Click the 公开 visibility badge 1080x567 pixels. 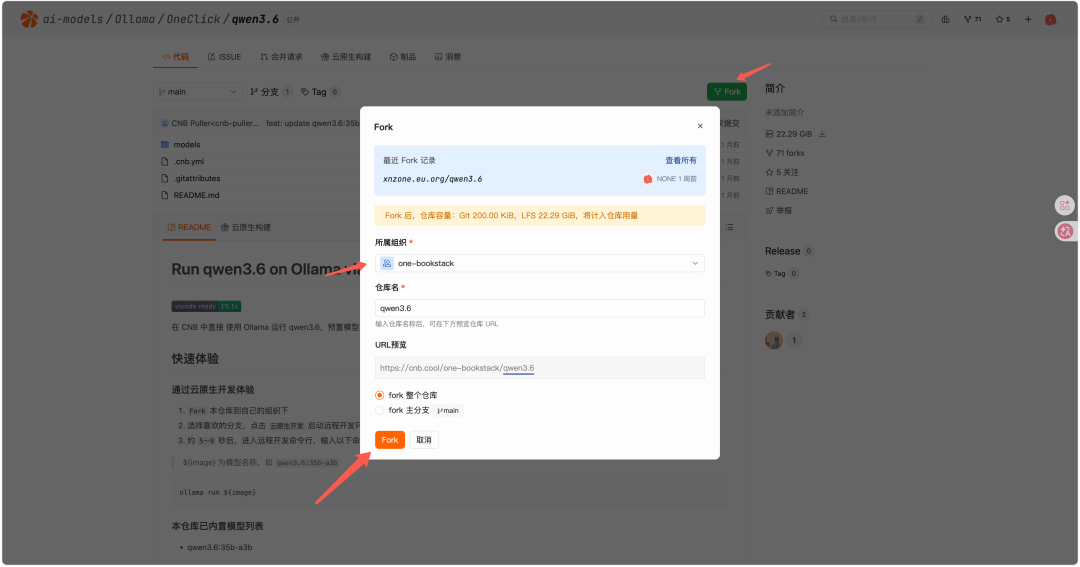[x=293, y=19]
